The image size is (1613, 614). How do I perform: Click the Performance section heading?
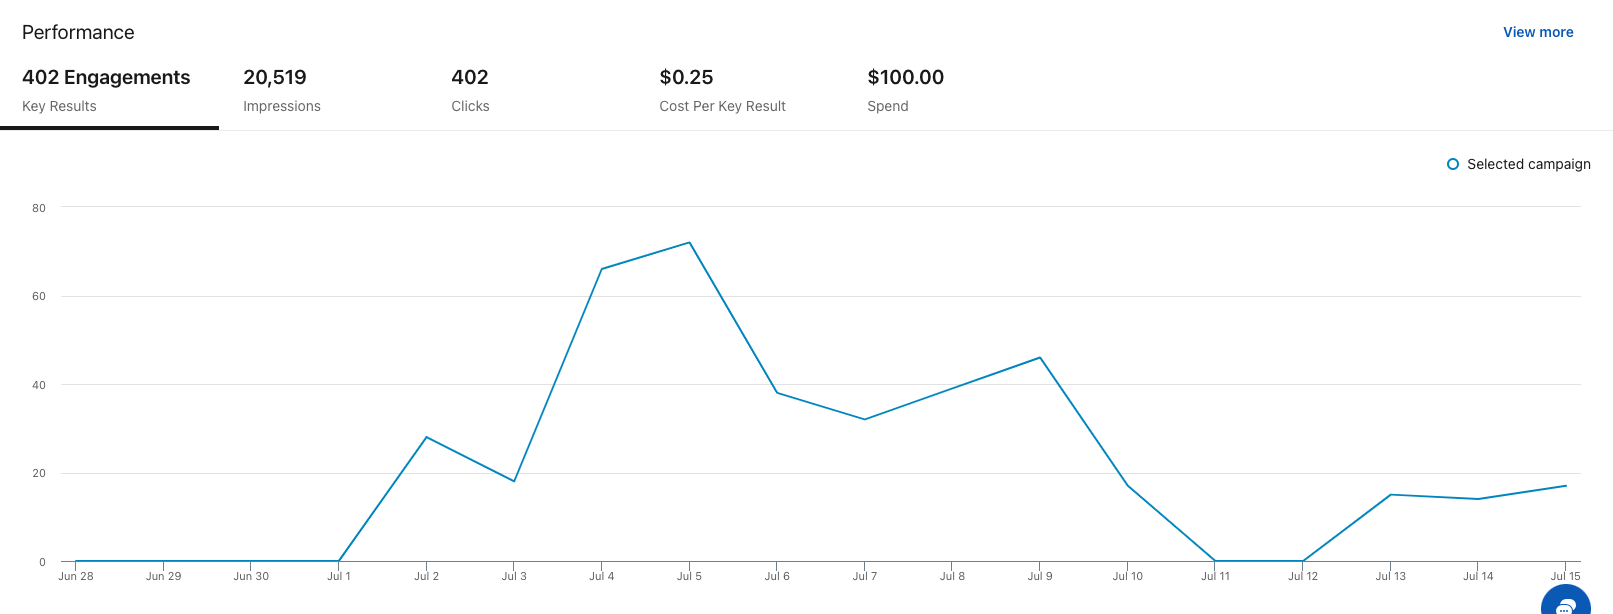(78, 32)
